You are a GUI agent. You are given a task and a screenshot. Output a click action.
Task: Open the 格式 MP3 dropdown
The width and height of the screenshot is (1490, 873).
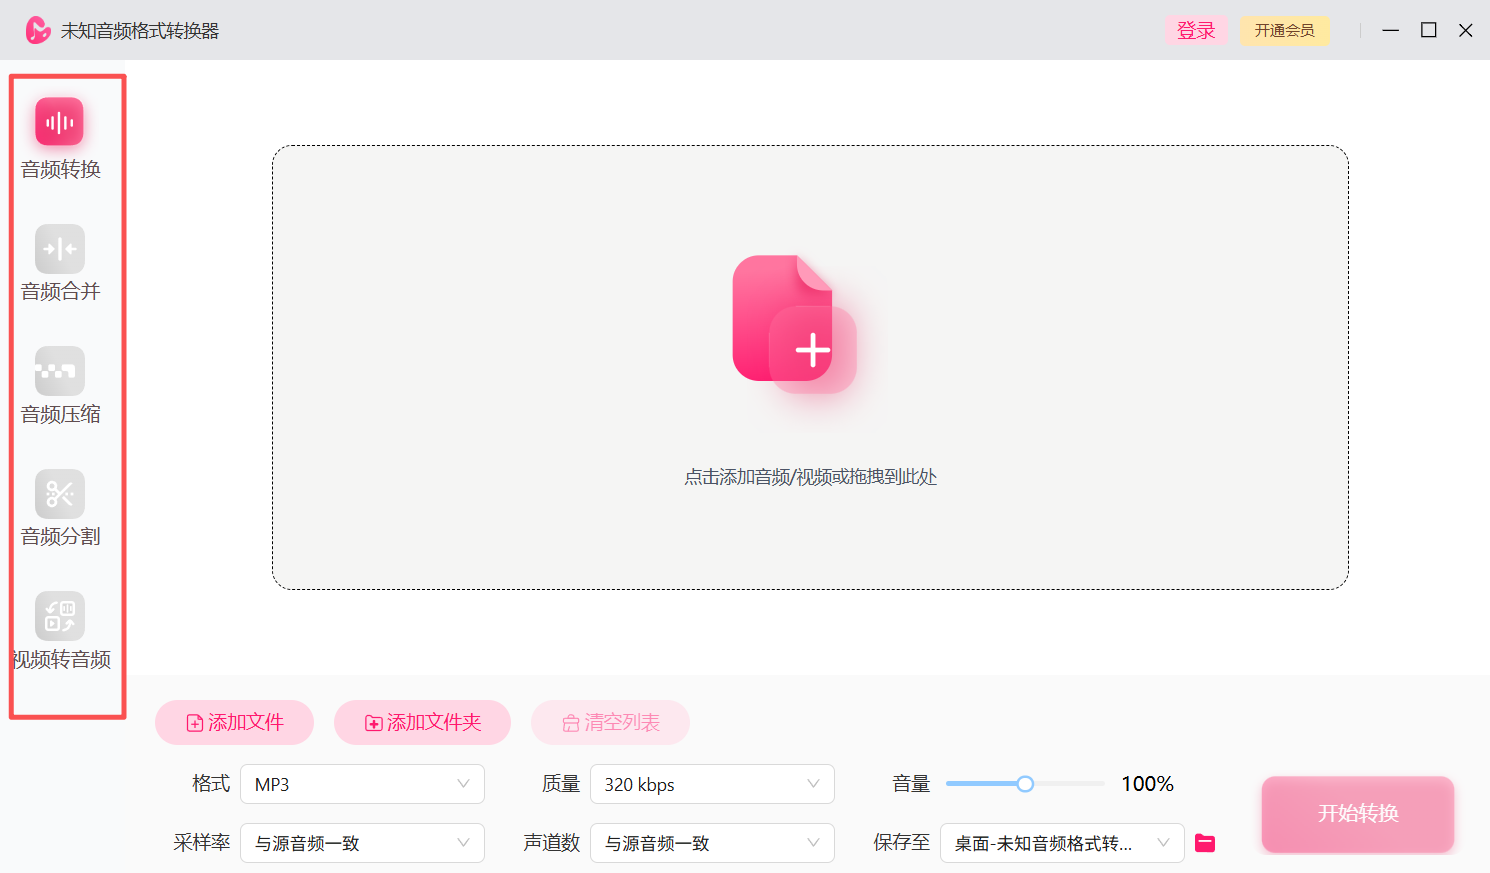click(362, 784)
